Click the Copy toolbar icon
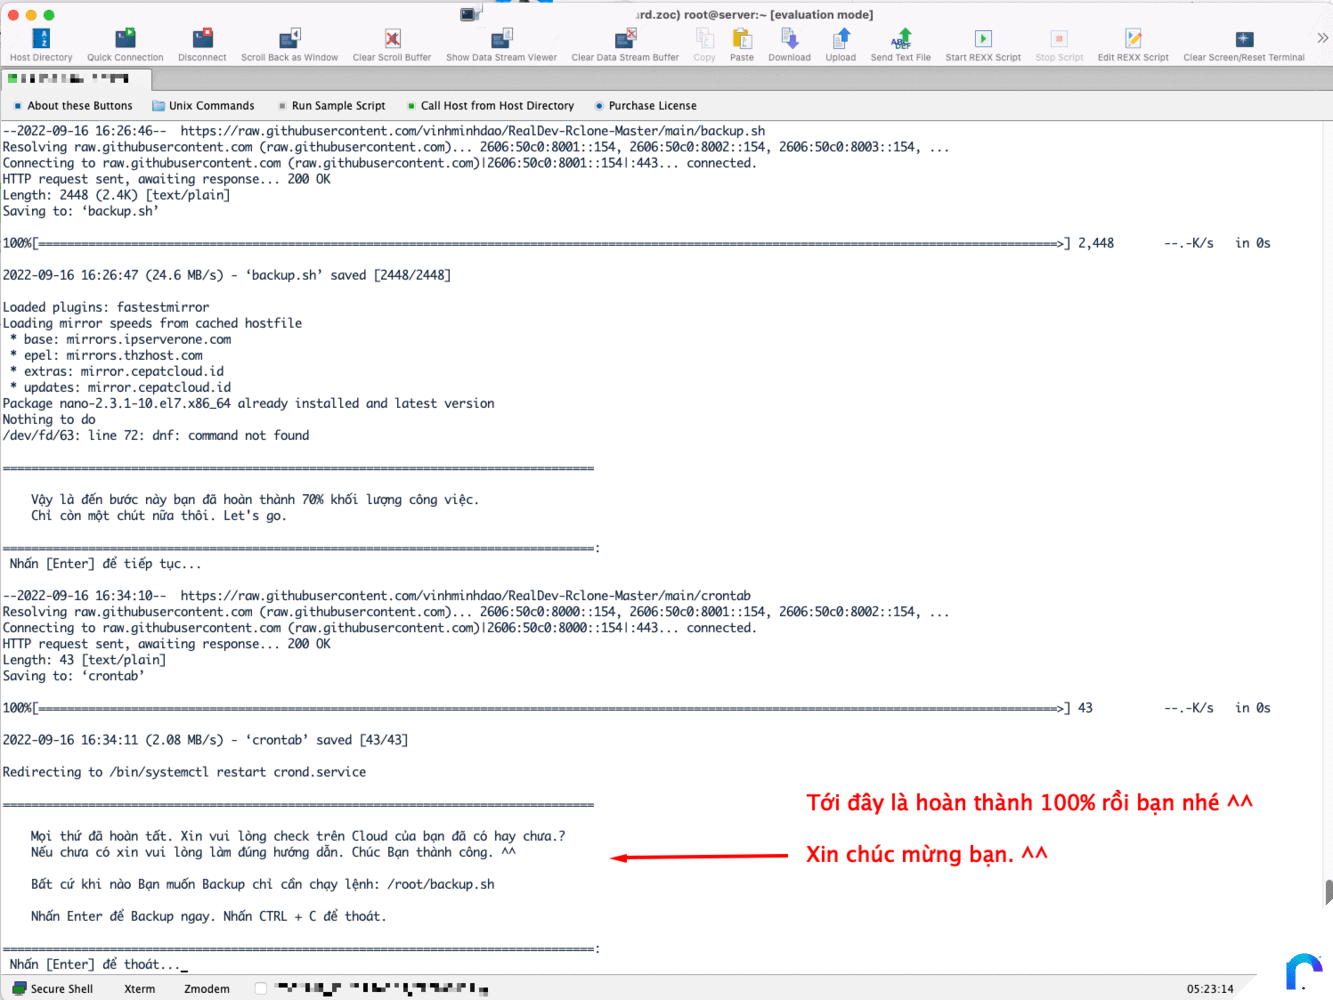1333x1000 pixels. (704, 45)
